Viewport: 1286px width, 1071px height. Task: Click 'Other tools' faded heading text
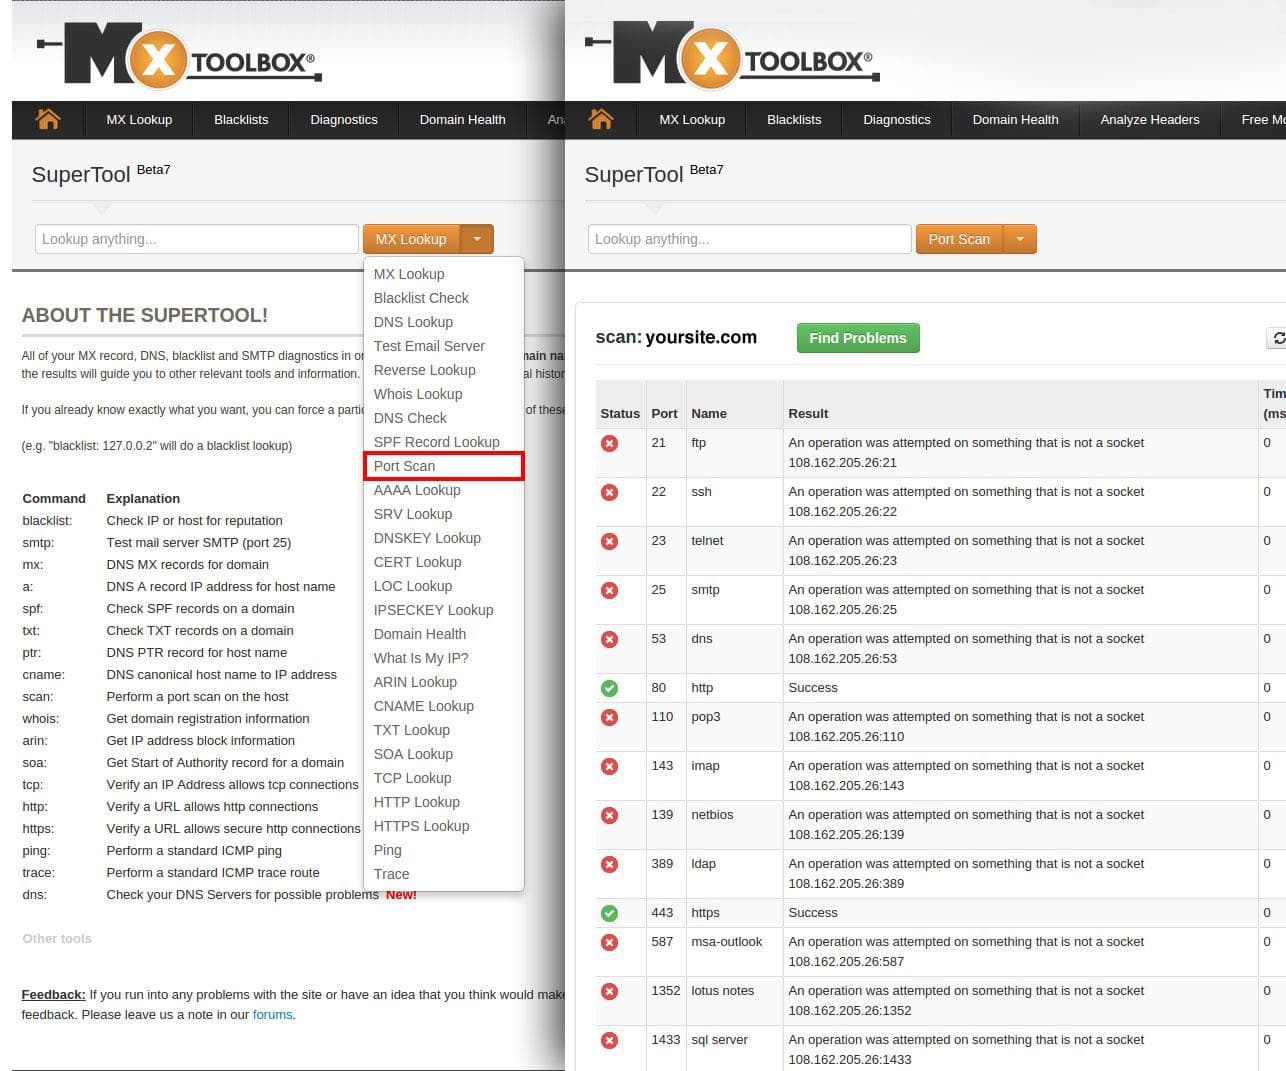point(57,938)
